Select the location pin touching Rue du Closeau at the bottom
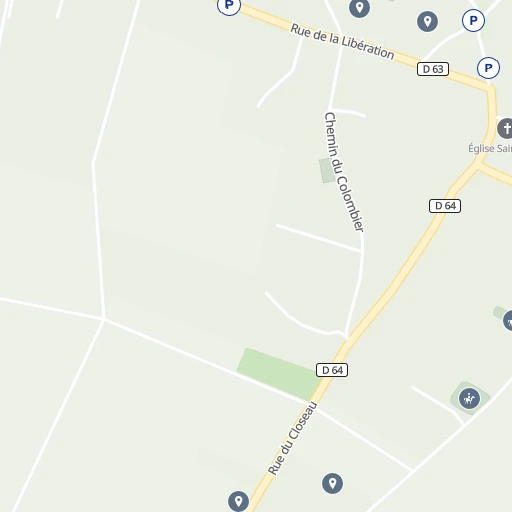 point(238,501)
